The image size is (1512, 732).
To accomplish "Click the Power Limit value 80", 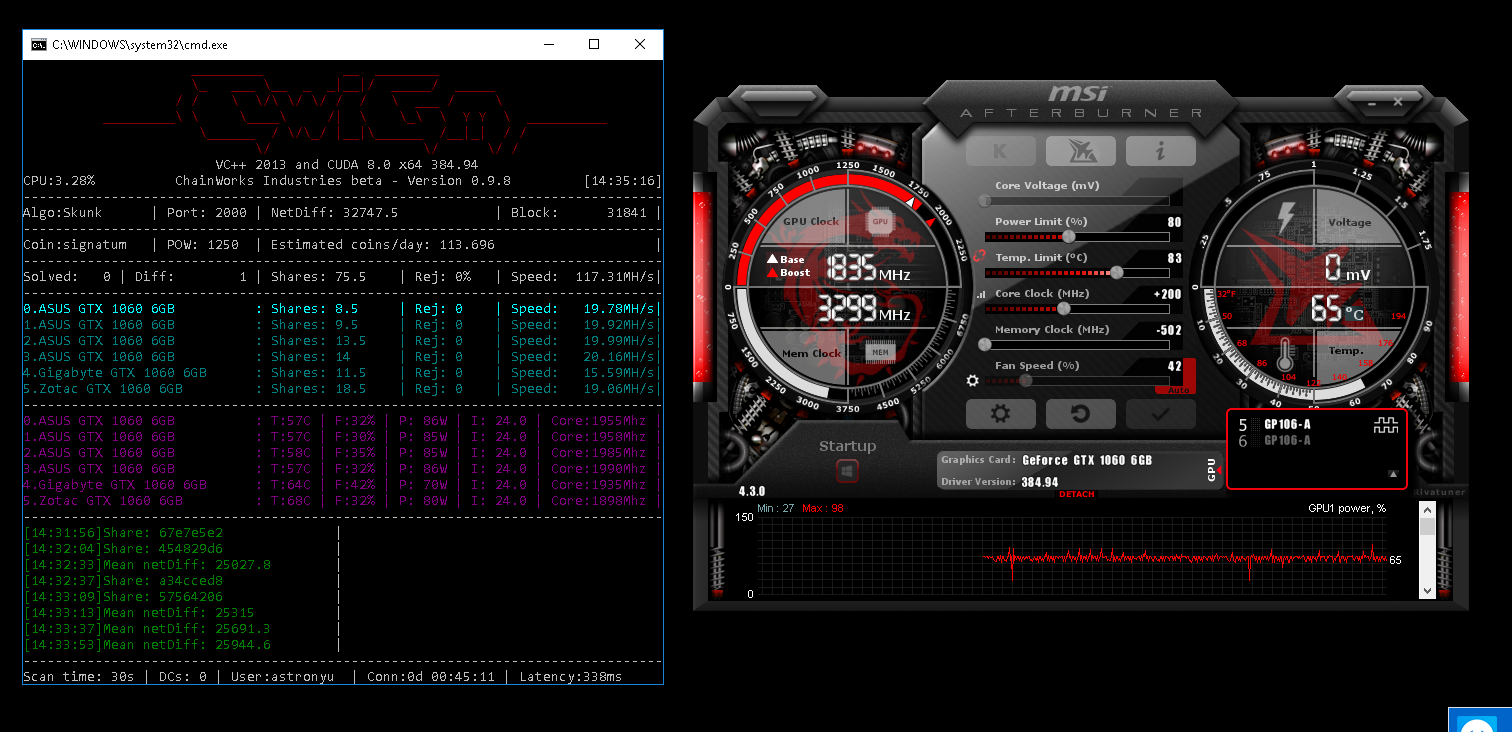I will click(x=1174, y=222).
